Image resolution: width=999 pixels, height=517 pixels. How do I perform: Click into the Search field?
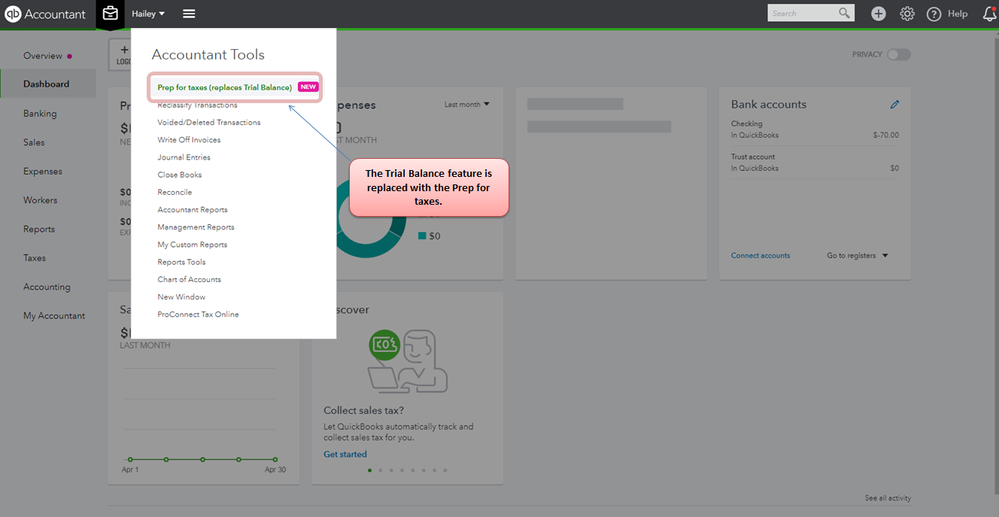point(803,13)
